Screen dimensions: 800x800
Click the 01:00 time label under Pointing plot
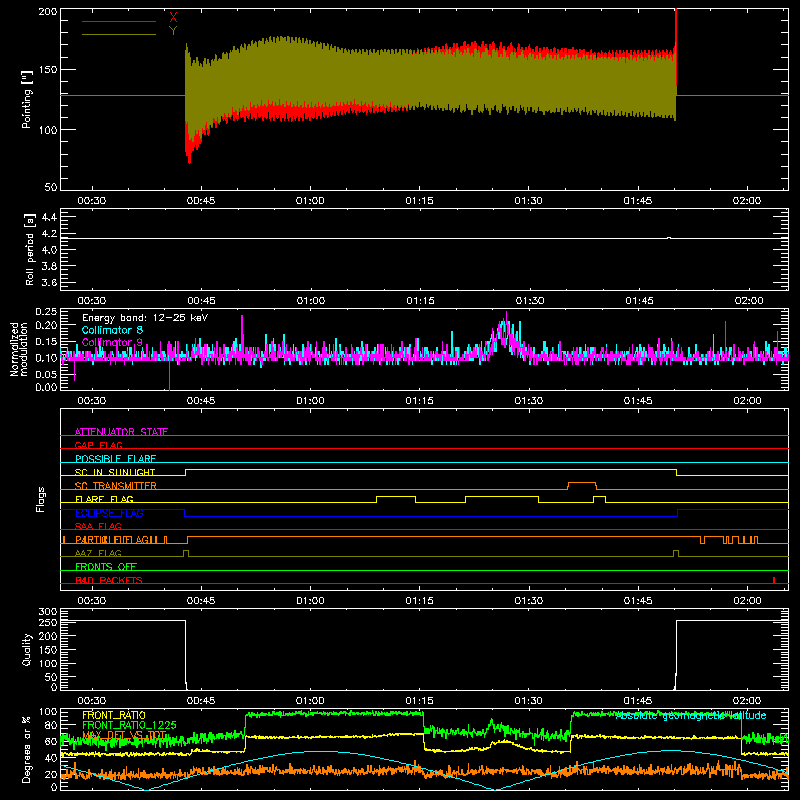310,201
